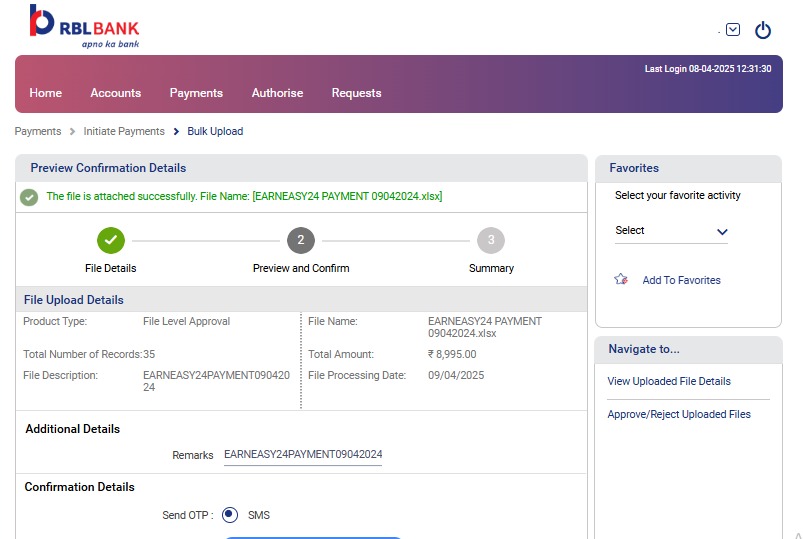Click the File Details completed step circle

point(111,240)
